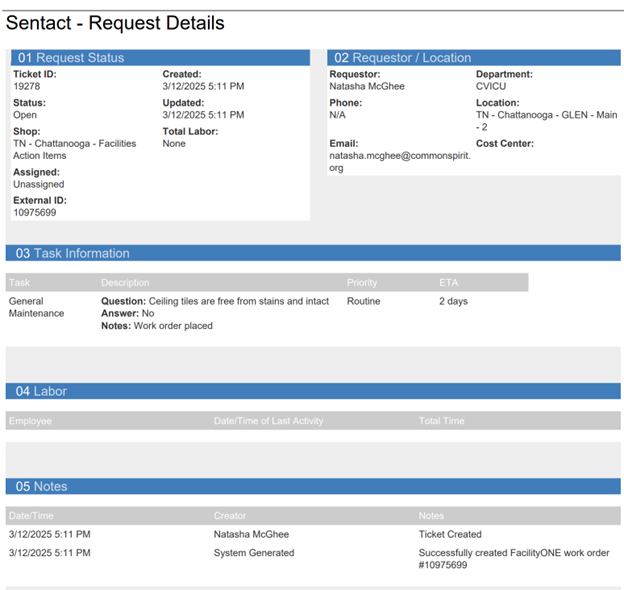Click the 03 Task Information section header

tap(72, 253)
